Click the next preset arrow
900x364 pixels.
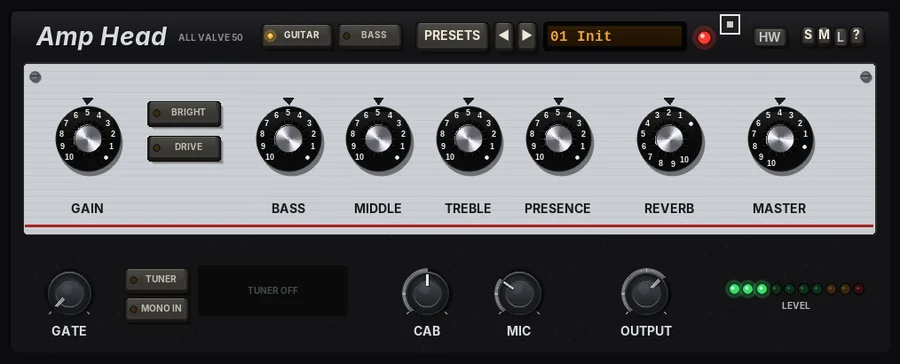pos(527,36)
